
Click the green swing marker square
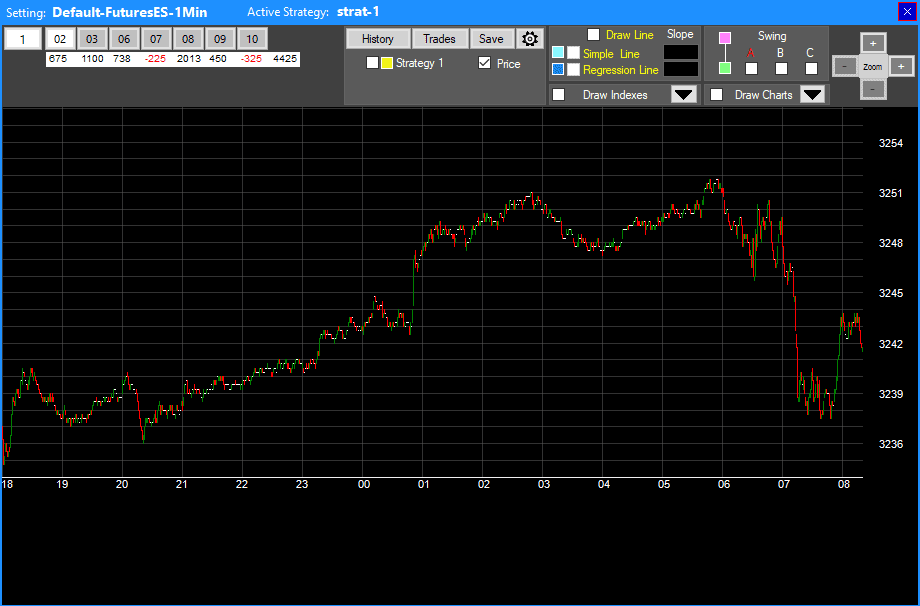(x=725, y=68)
